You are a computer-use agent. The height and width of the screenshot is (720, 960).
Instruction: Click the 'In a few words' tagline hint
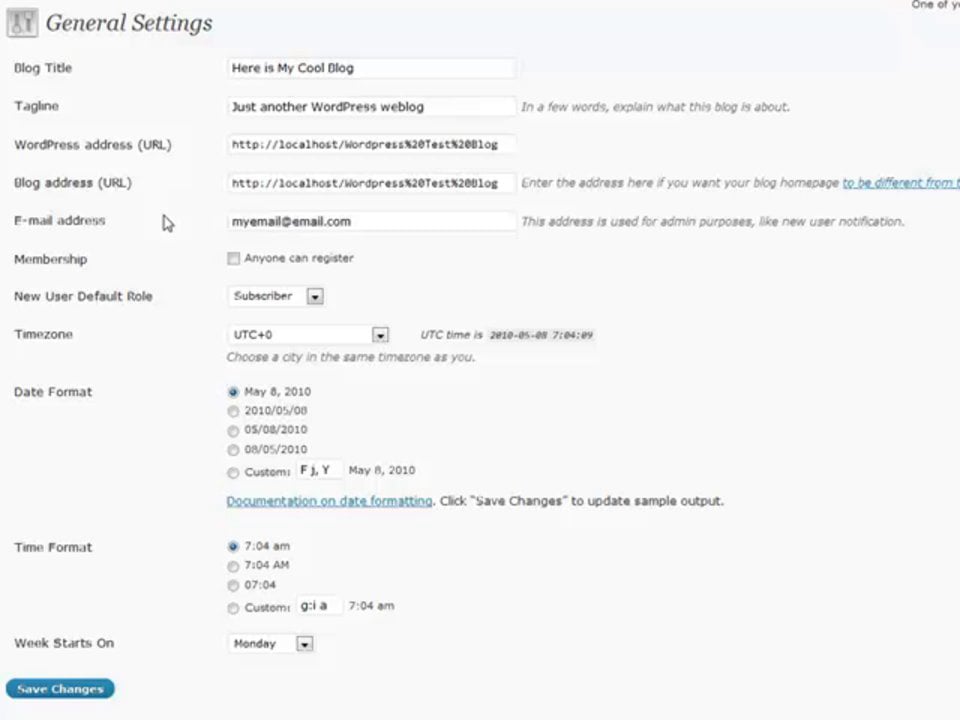coord(655,107)
